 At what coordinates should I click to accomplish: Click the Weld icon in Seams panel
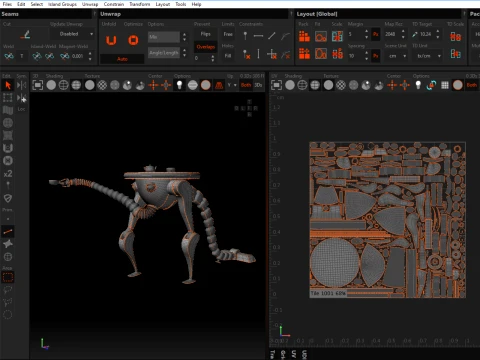(x=9, y=56)
